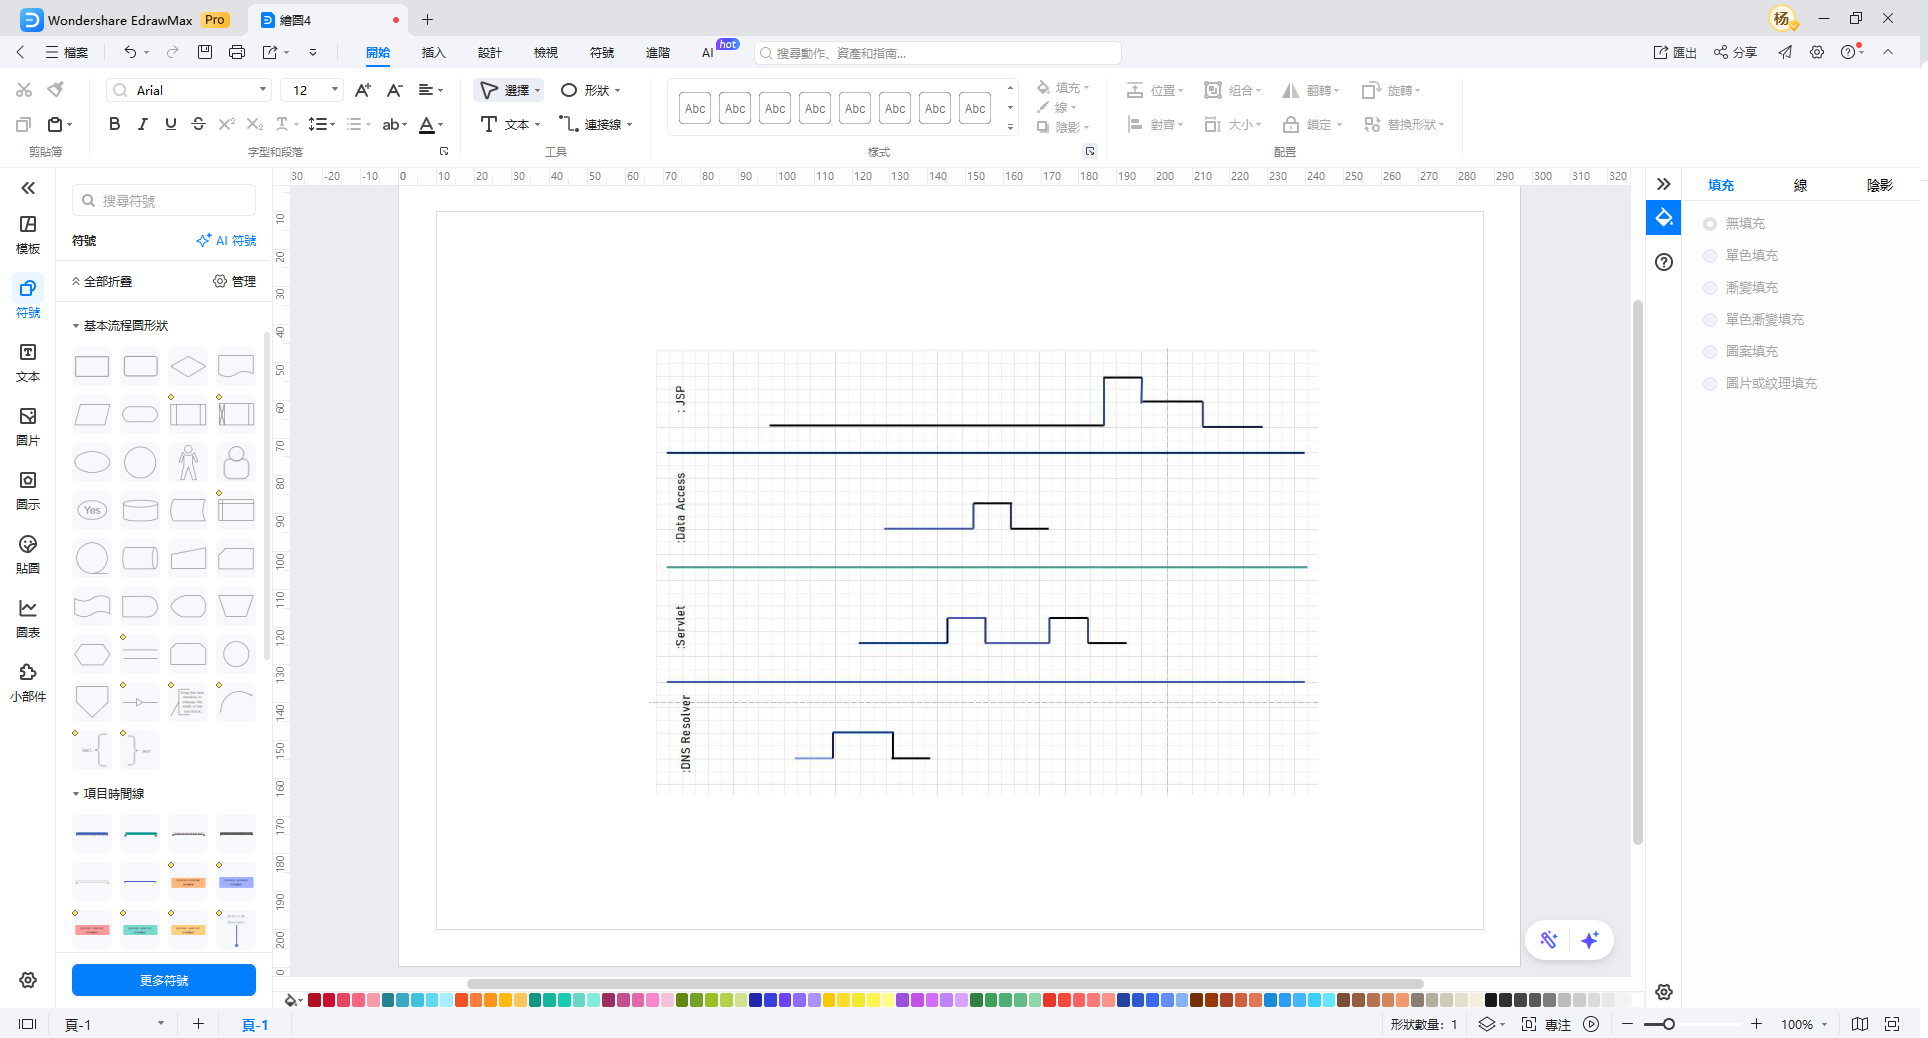Click the Bold formatting icon
Image resolution: width=1928 pixels, height=1038 pixels.
[114, 124]
